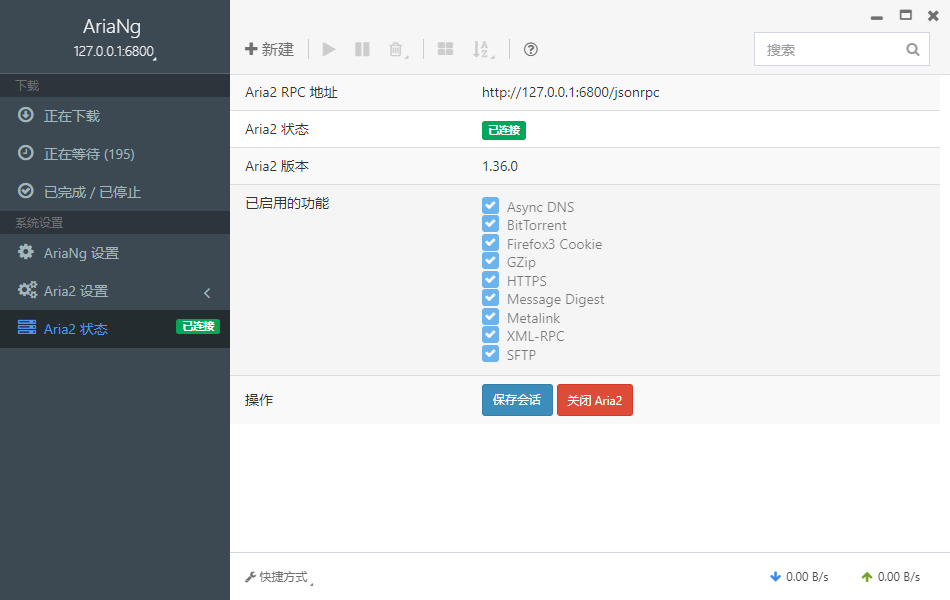The image size is (950, 600).
Task: Click the trash delete tasks icon
Action: coord(396,49)
